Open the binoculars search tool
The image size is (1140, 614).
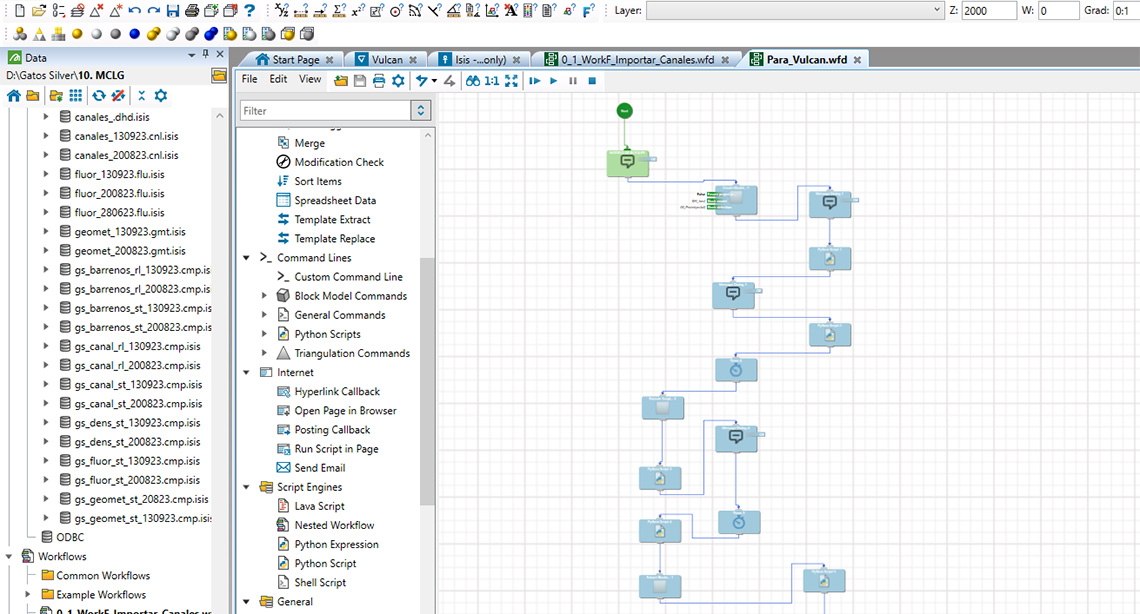(x=473, y=80)
